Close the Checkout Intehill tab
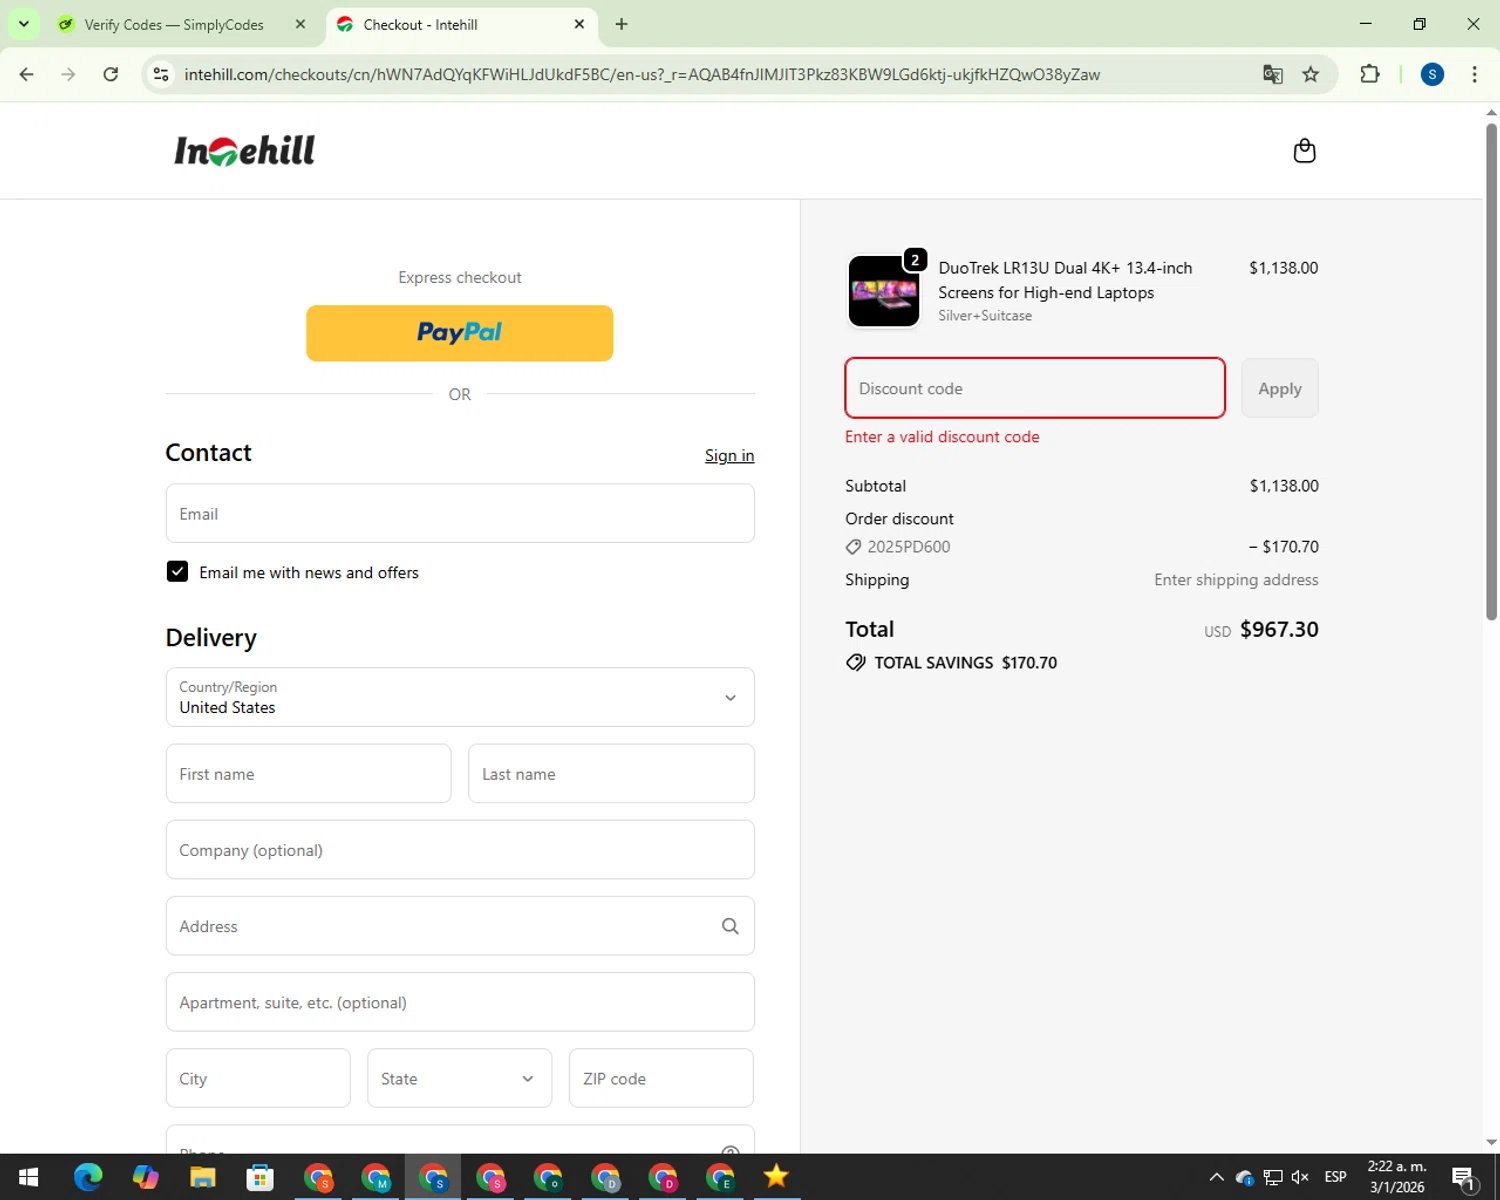Screen dimensions: 1500x1200 click(579, 24)
